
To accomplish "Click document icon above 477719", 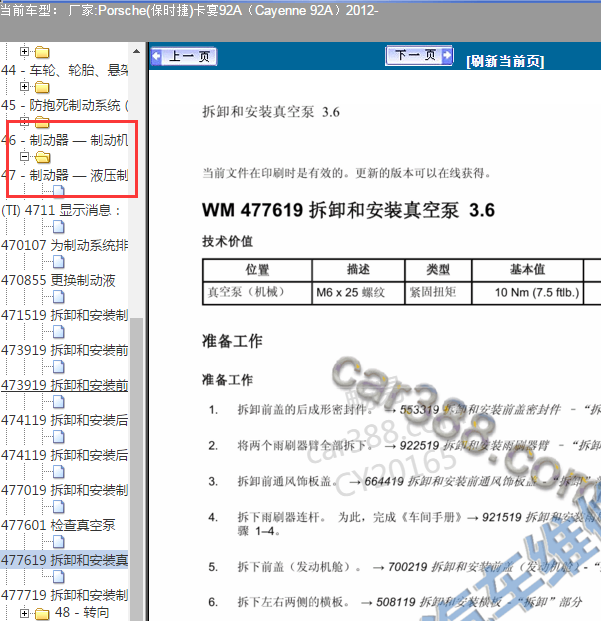I will 59,576.
